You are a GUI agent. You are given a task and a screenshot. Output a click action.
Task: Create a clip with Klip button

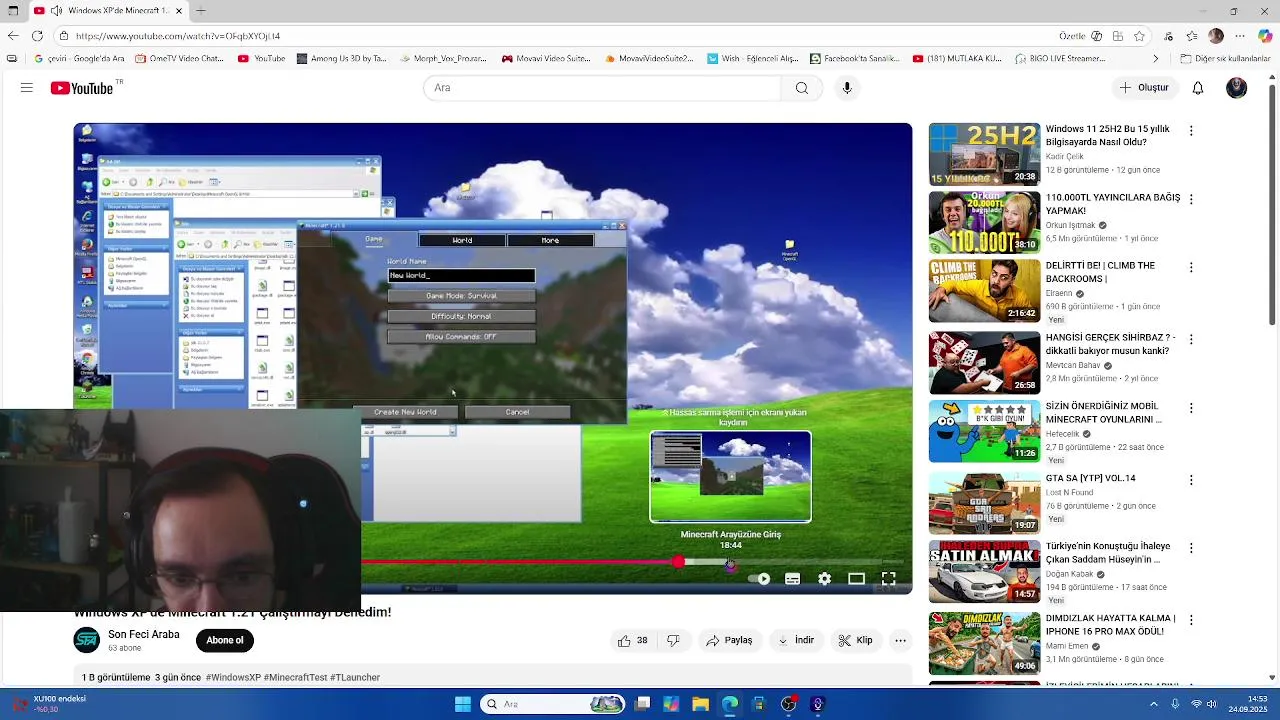[855, 641]
